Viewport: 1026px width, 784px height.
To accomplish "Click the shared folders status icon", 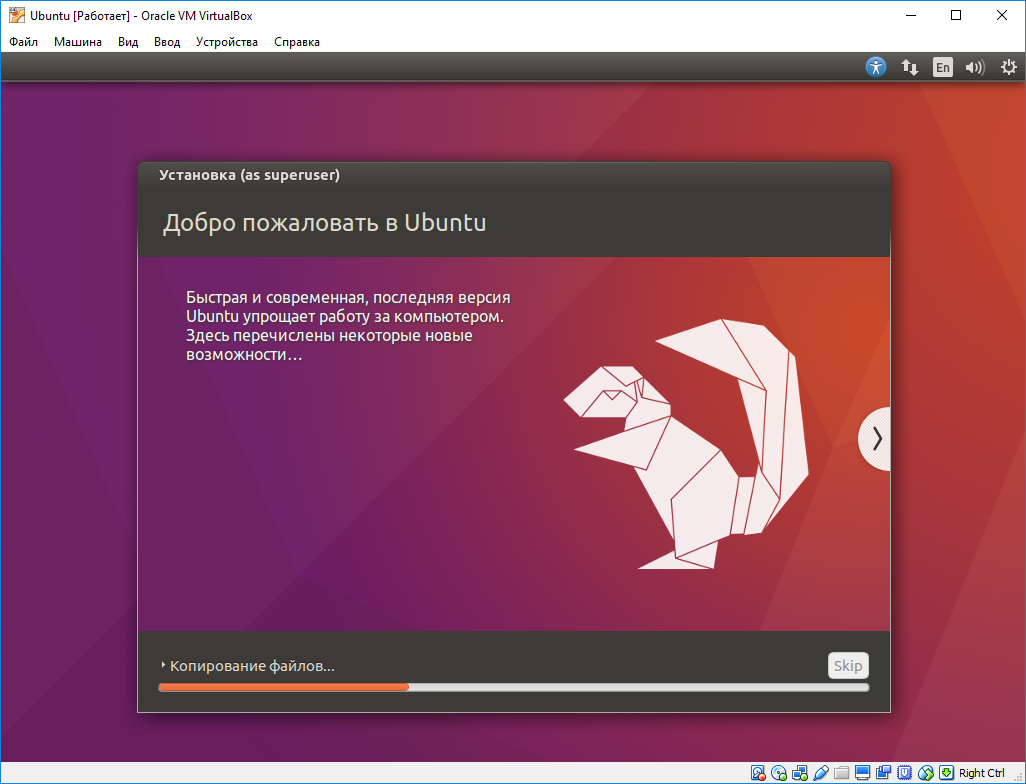I will click(x=841, y=773).
